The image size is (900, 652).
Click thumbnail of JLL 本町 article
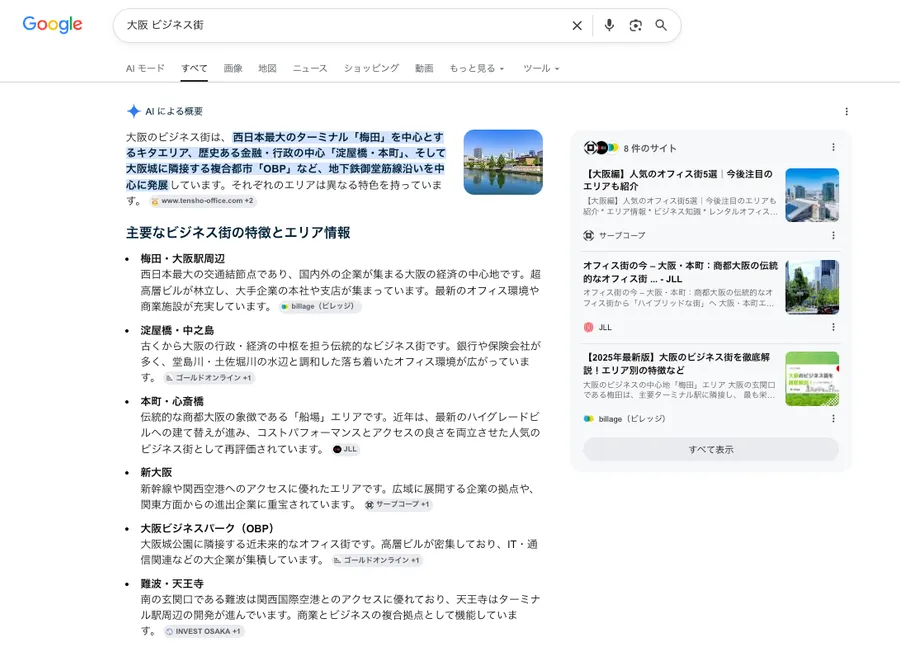point(812,287)
